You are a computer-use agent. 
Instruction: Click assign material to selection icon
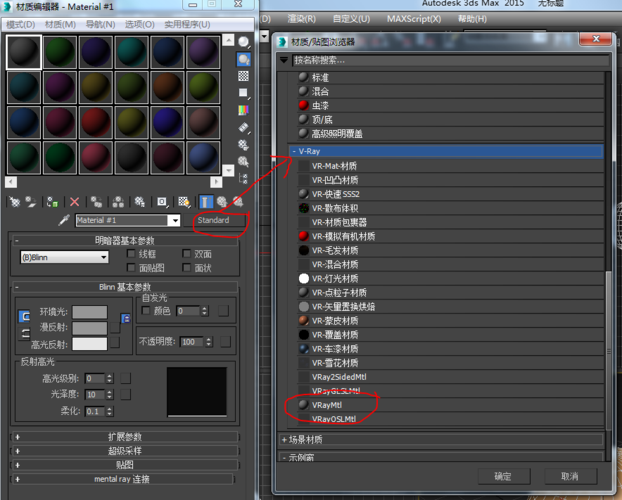52,202
